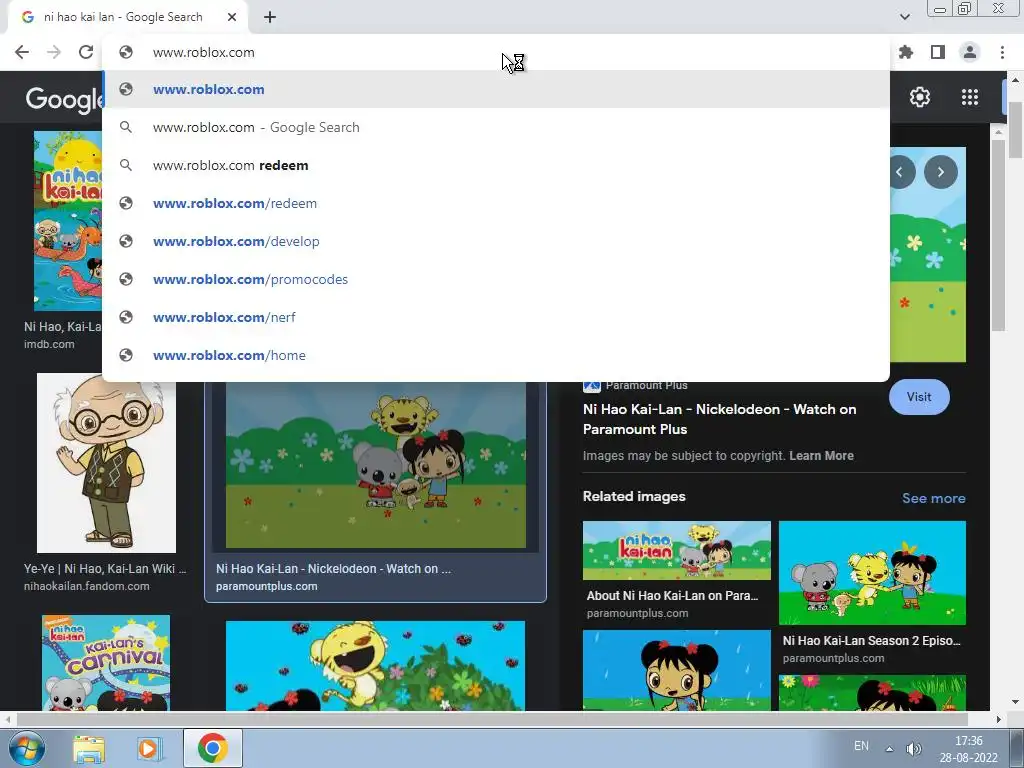Open the laughing tiger Rintoo image thumbnail
The width and height of the screenshot is (1024, 768).
point(375,665)
